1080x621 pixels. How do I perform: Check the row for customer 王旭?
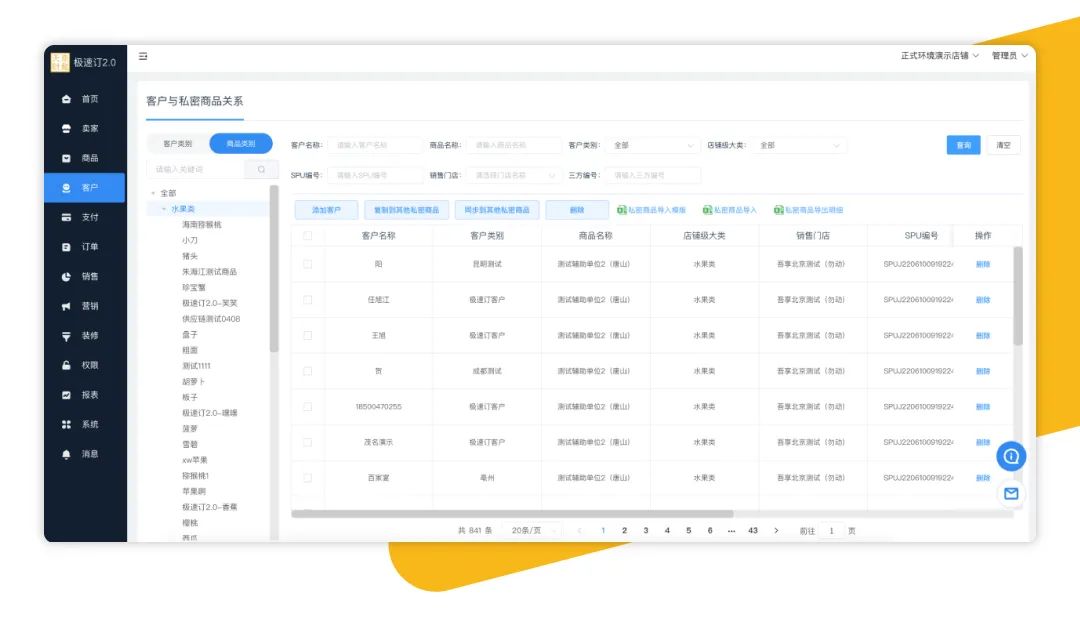[x=307, y=336]
